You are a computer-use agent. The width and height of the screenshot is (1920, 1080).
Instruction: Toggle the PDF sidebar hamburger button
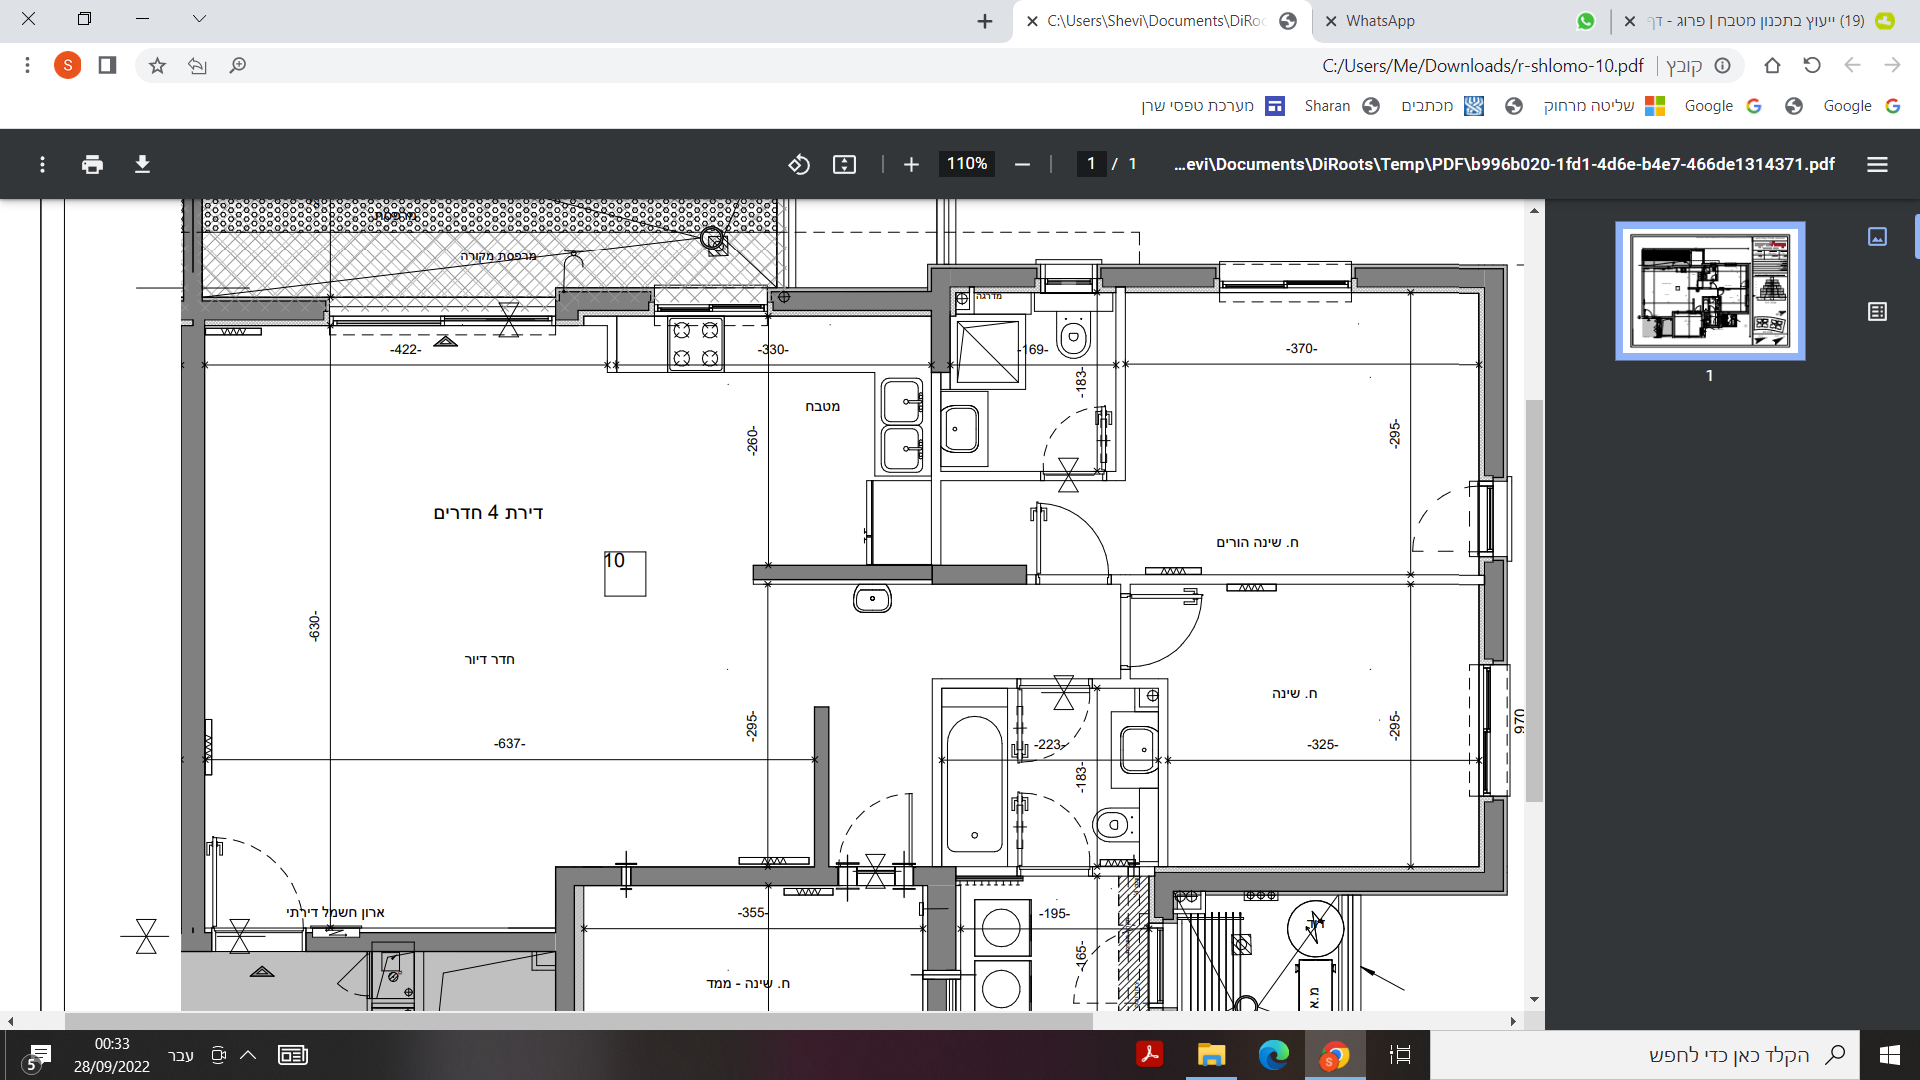(x=1877, y=164)
